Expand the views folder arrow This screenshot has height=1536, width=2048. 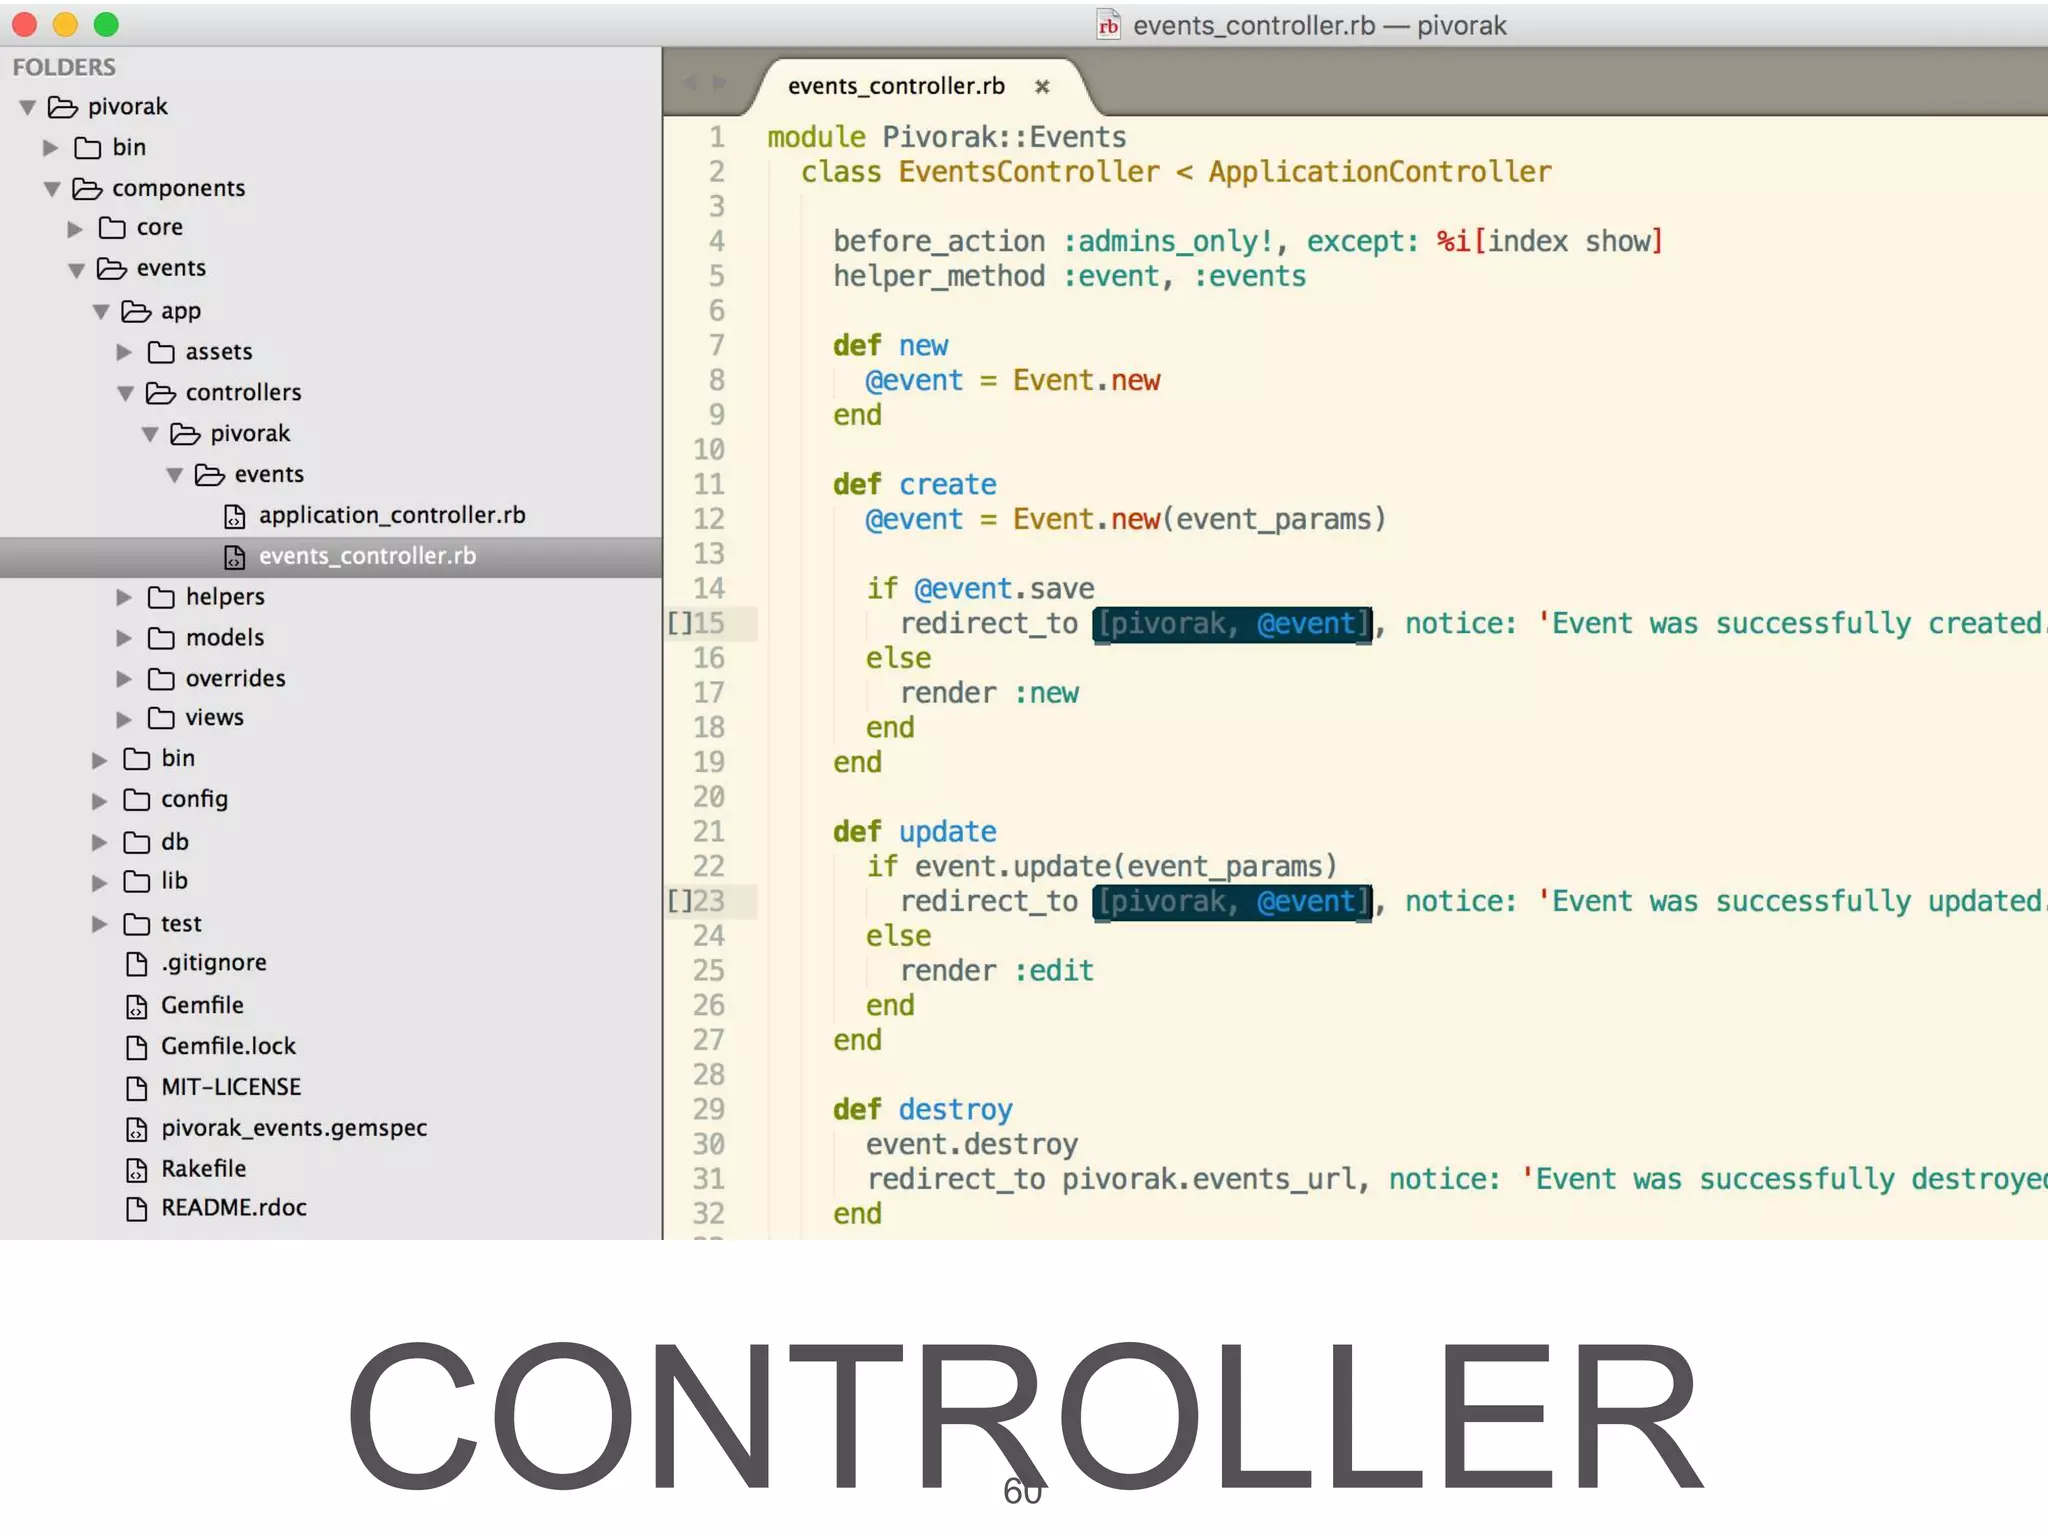[x=124, y=719]
